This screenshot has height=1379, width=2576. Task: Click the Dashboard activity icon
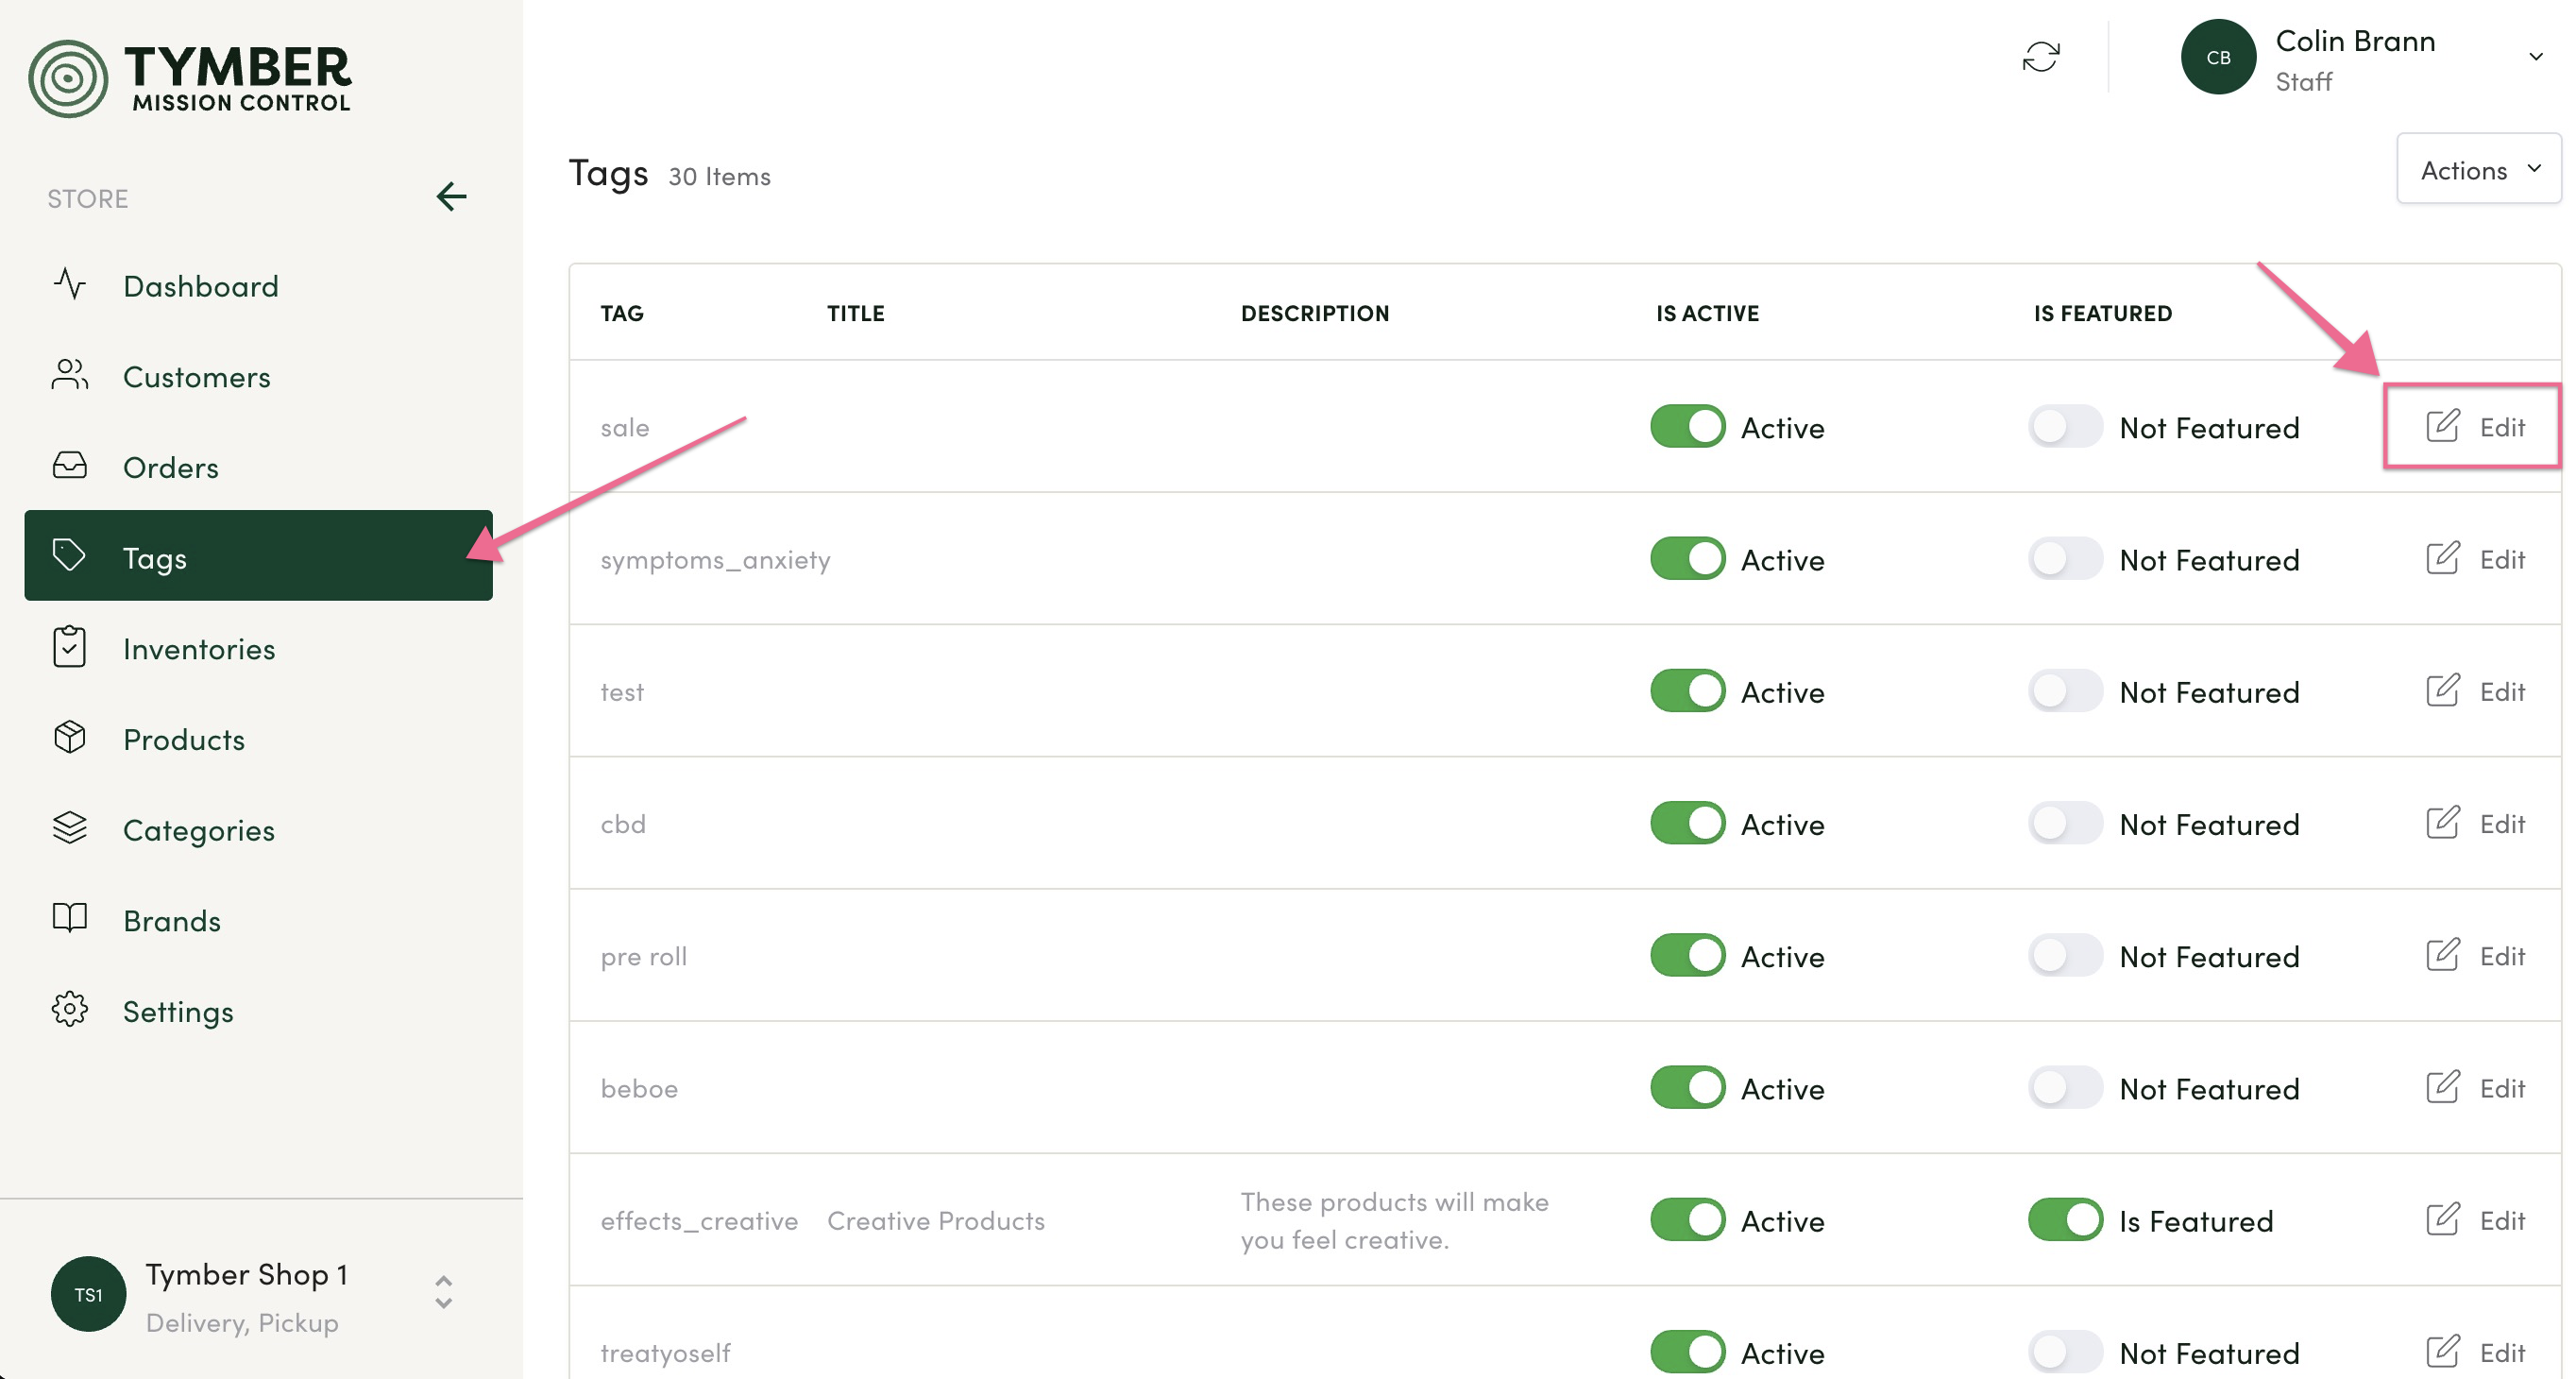(x=70, y=285)
